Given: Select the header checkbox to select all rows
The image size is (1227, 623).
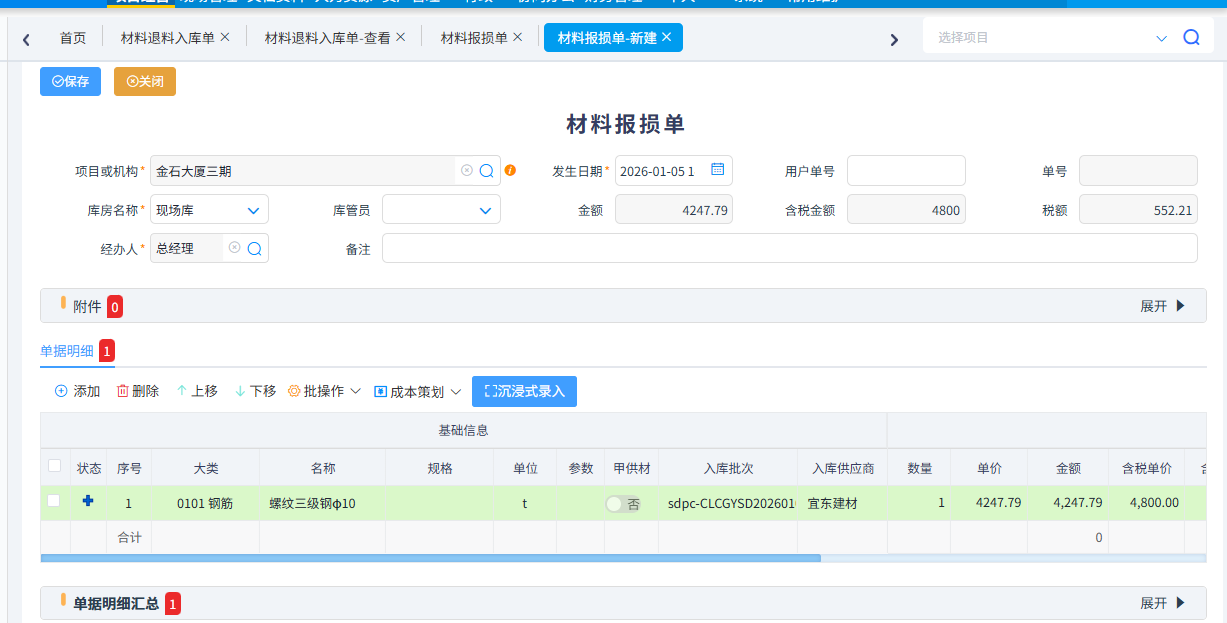Looking at the screenshot, I should tap(54, 467).
